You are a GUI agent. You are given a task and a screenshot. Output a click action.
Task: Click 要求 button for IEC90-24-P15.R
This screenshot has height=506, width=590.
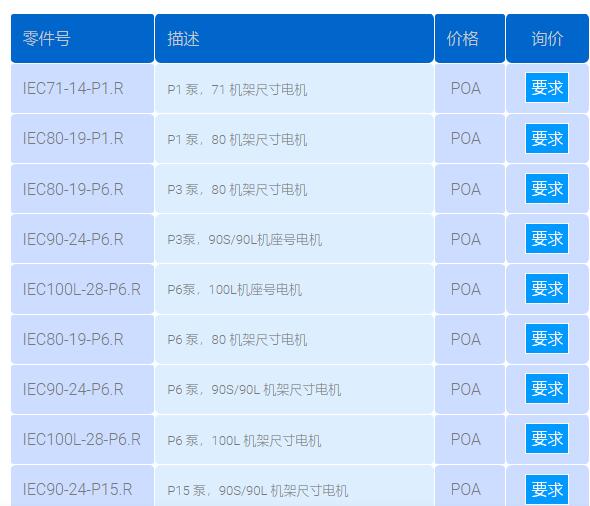[547, 489]
